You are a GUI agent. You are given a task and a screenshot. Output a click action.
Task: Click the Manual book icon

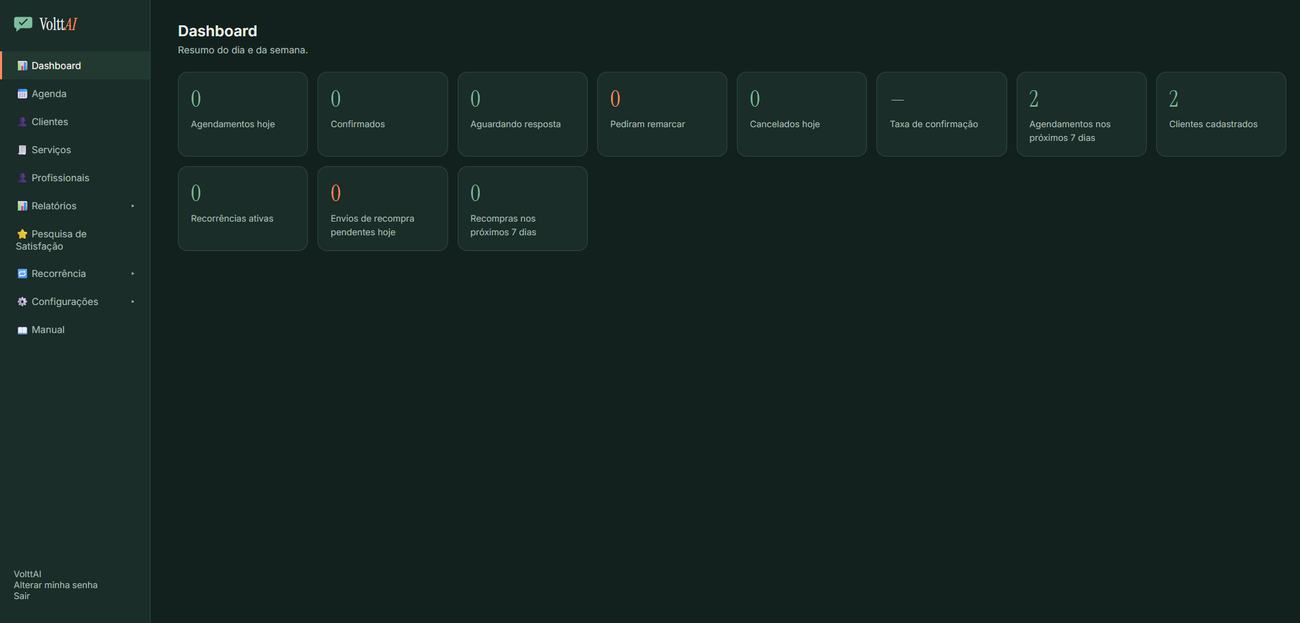pos(22,330)
